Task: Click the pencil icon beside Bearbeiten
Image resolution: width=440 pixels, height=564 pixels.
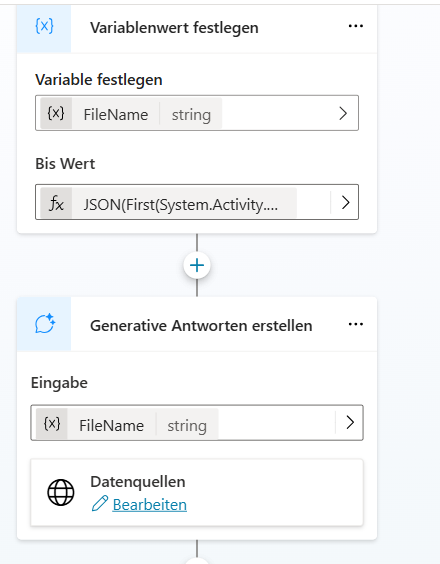Action: (100, 504)
